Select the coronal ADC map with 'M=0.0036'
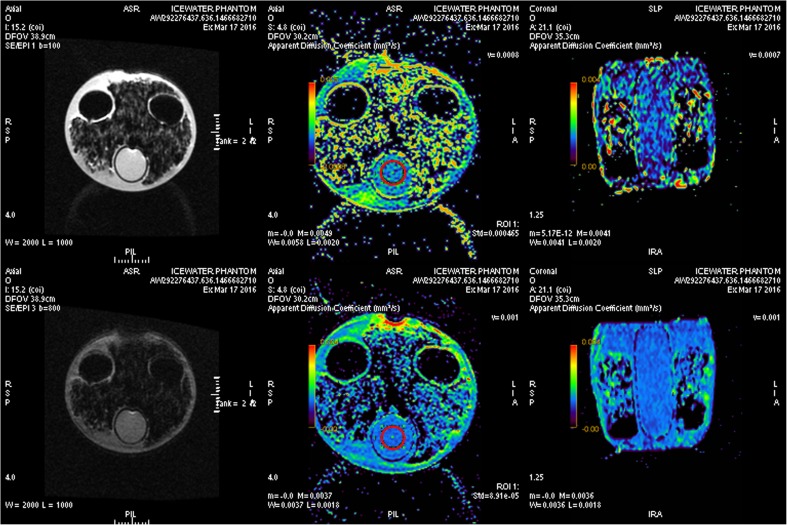Image resolution: width=787 pixels, height=525 pixels. point(654,384)
